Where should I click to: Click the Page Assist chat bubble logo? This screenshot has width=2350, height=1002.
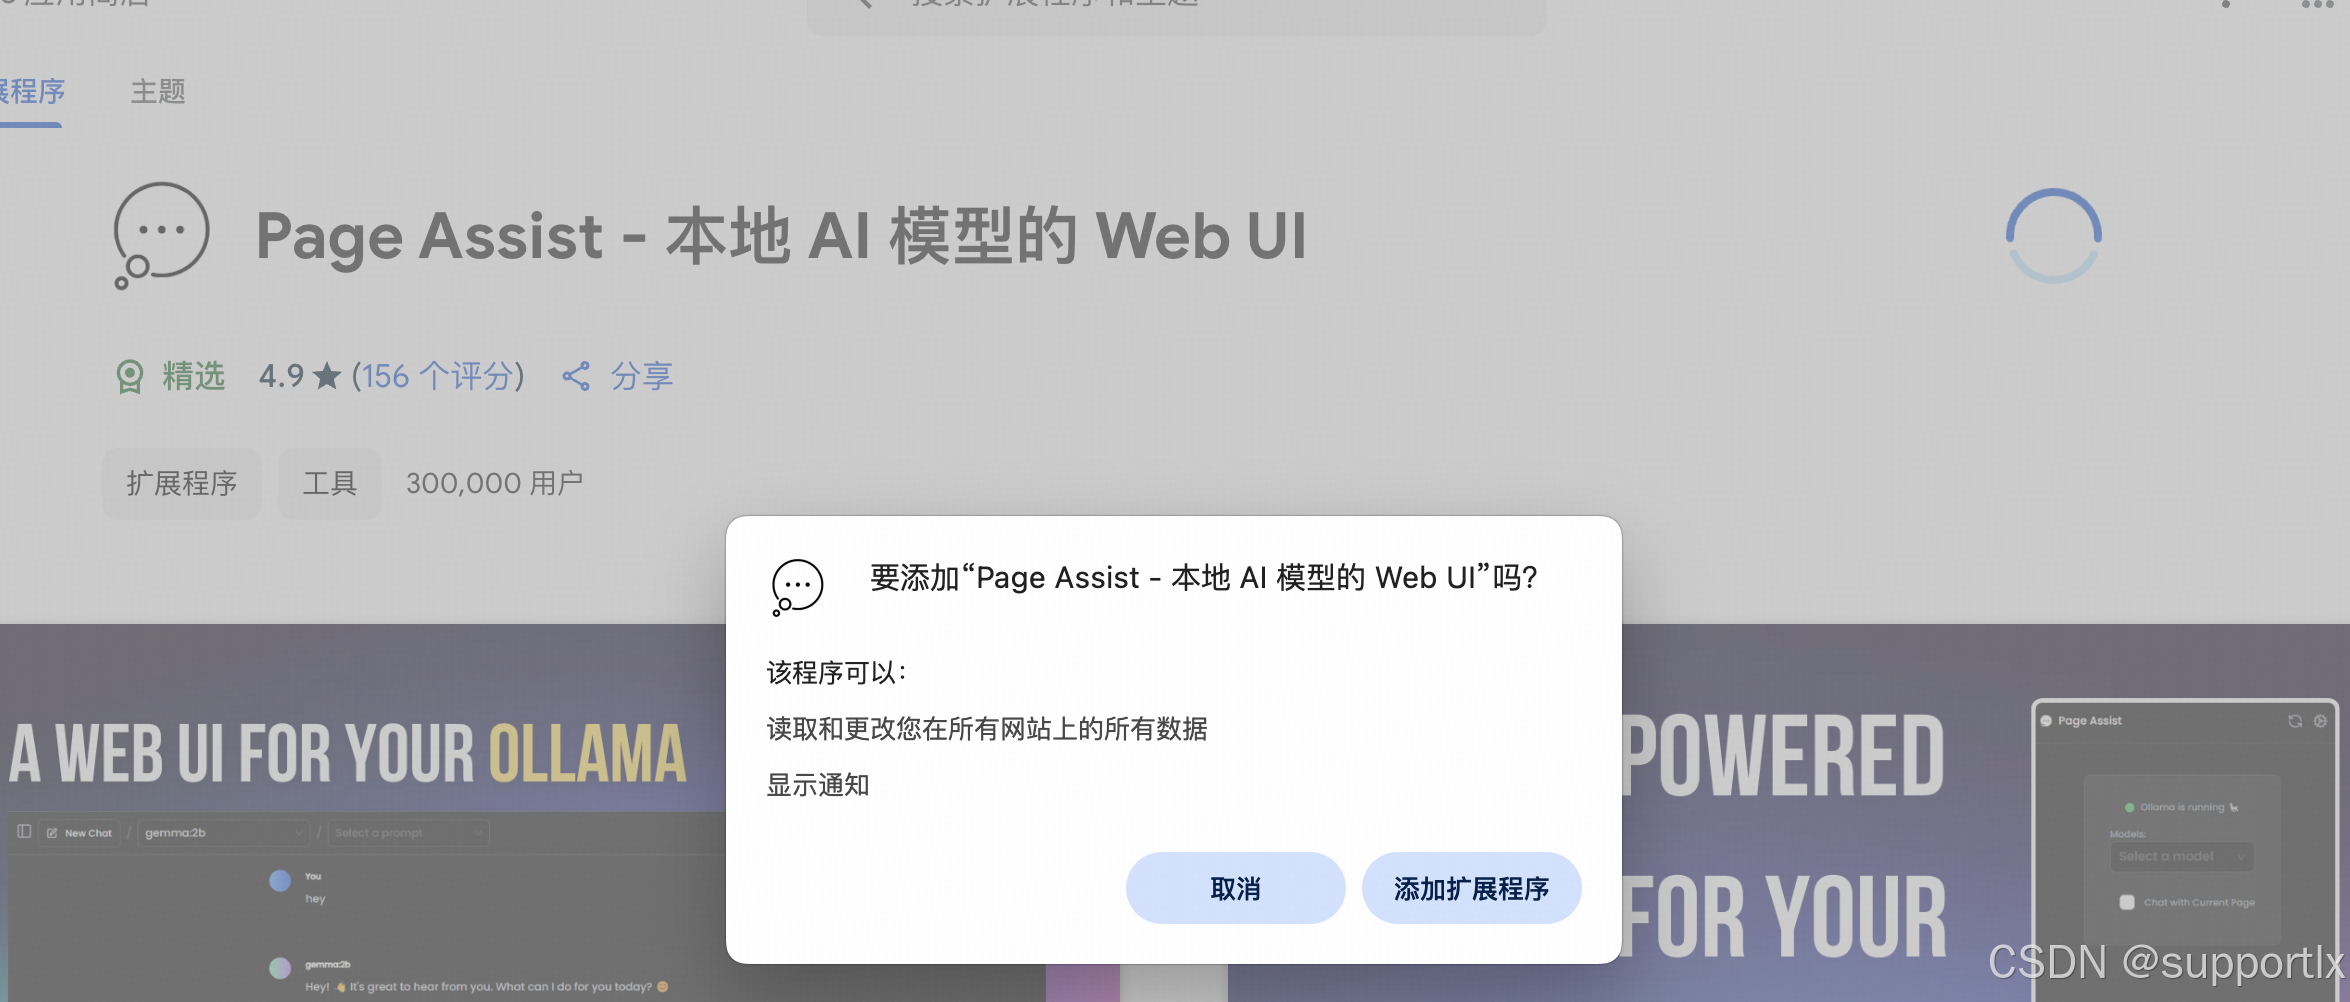[161, 236]
